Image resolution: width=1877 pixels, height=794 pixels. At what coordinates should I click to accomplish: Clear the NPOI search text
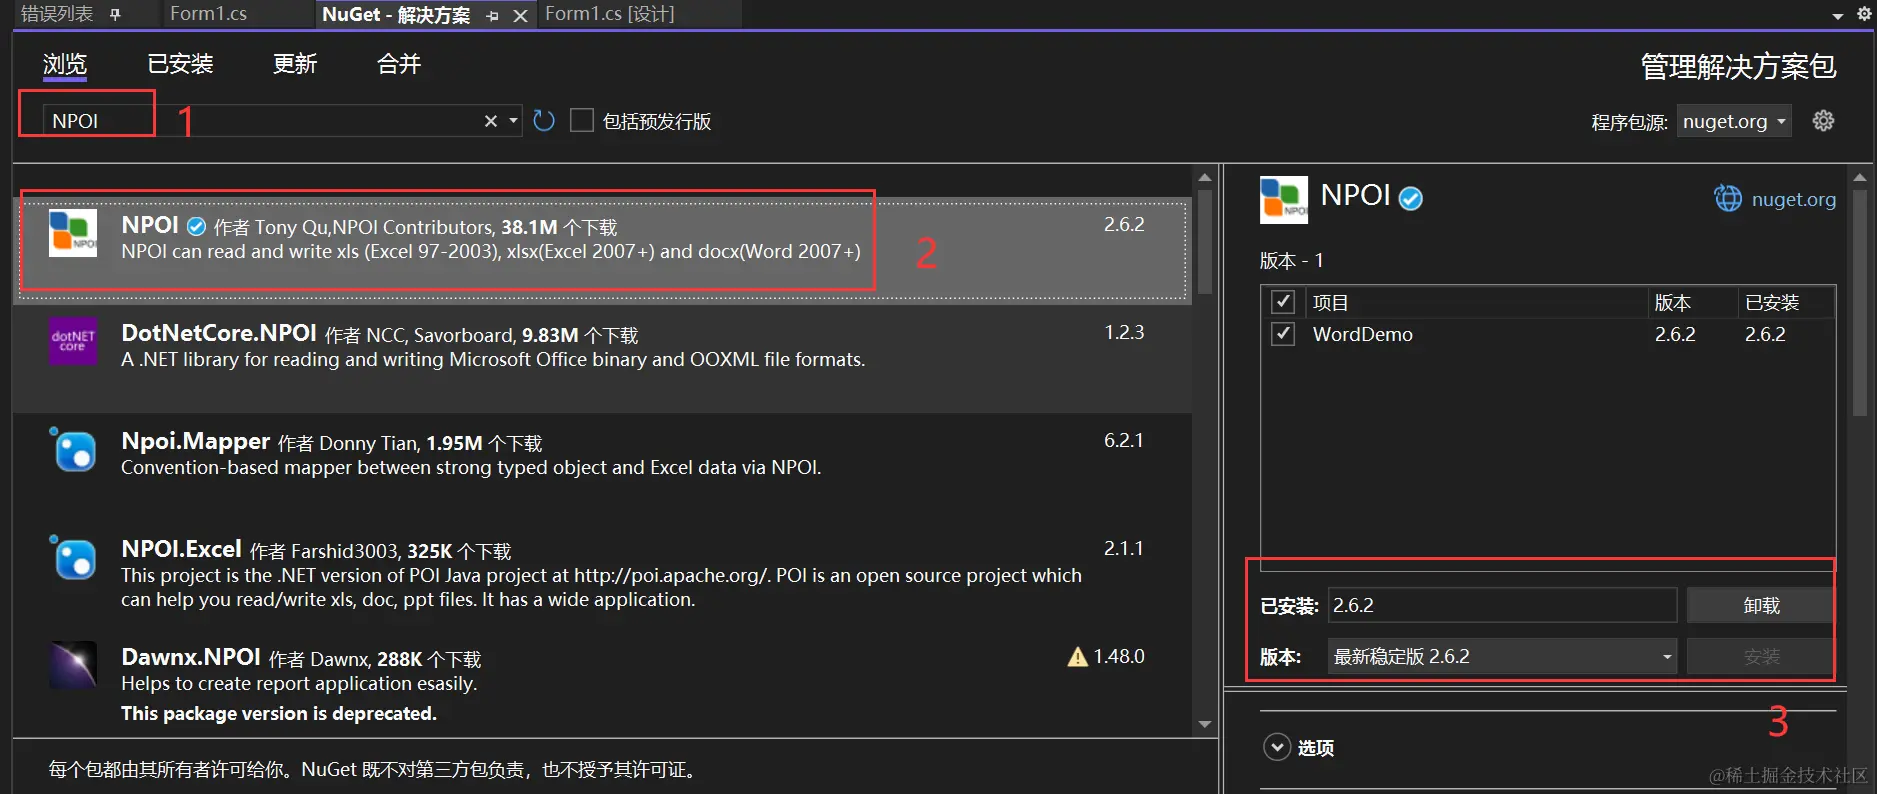pyautogui.click(x=491, y=121)
